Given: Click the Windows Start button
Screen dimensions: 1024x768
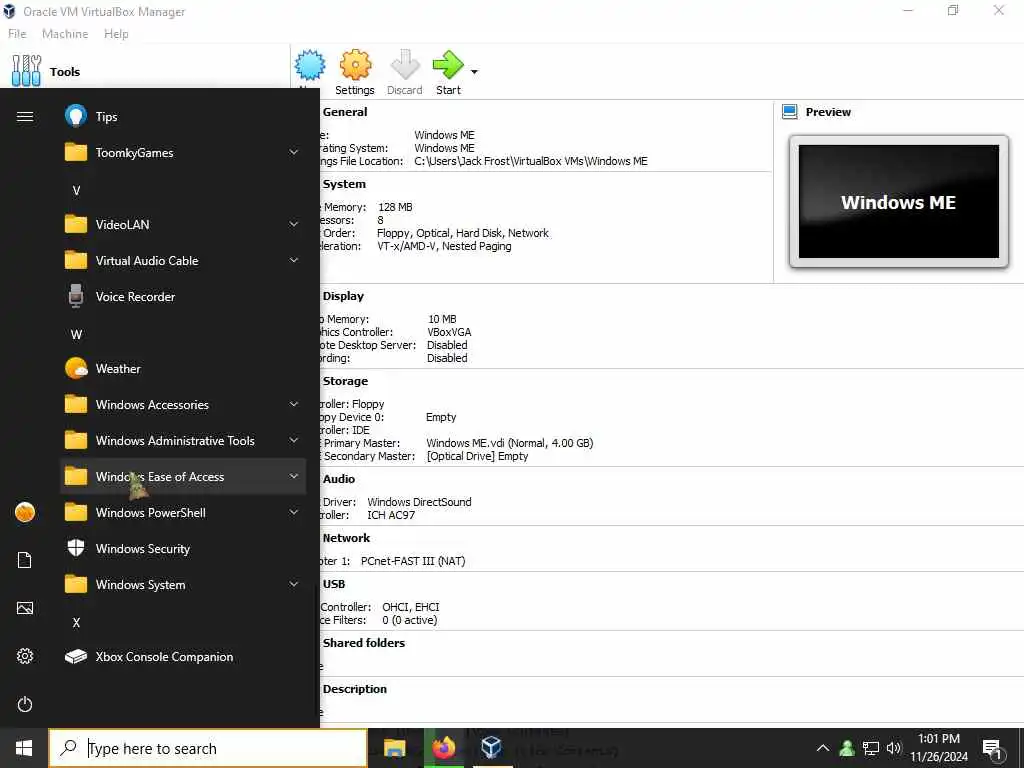Looking at the screenshot, I should 24,748.
